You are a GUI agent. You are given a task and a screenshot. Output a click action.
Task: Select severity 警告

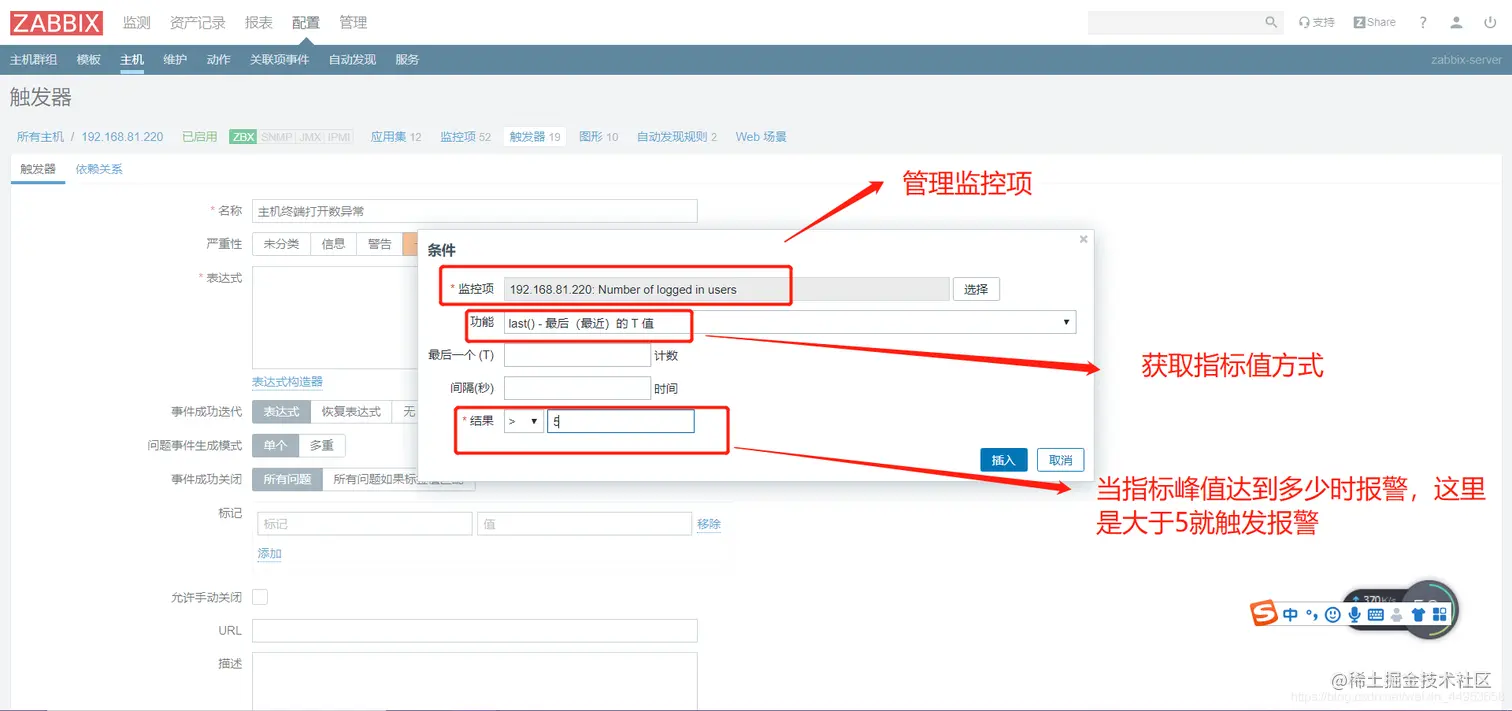(x=379, y=244)
